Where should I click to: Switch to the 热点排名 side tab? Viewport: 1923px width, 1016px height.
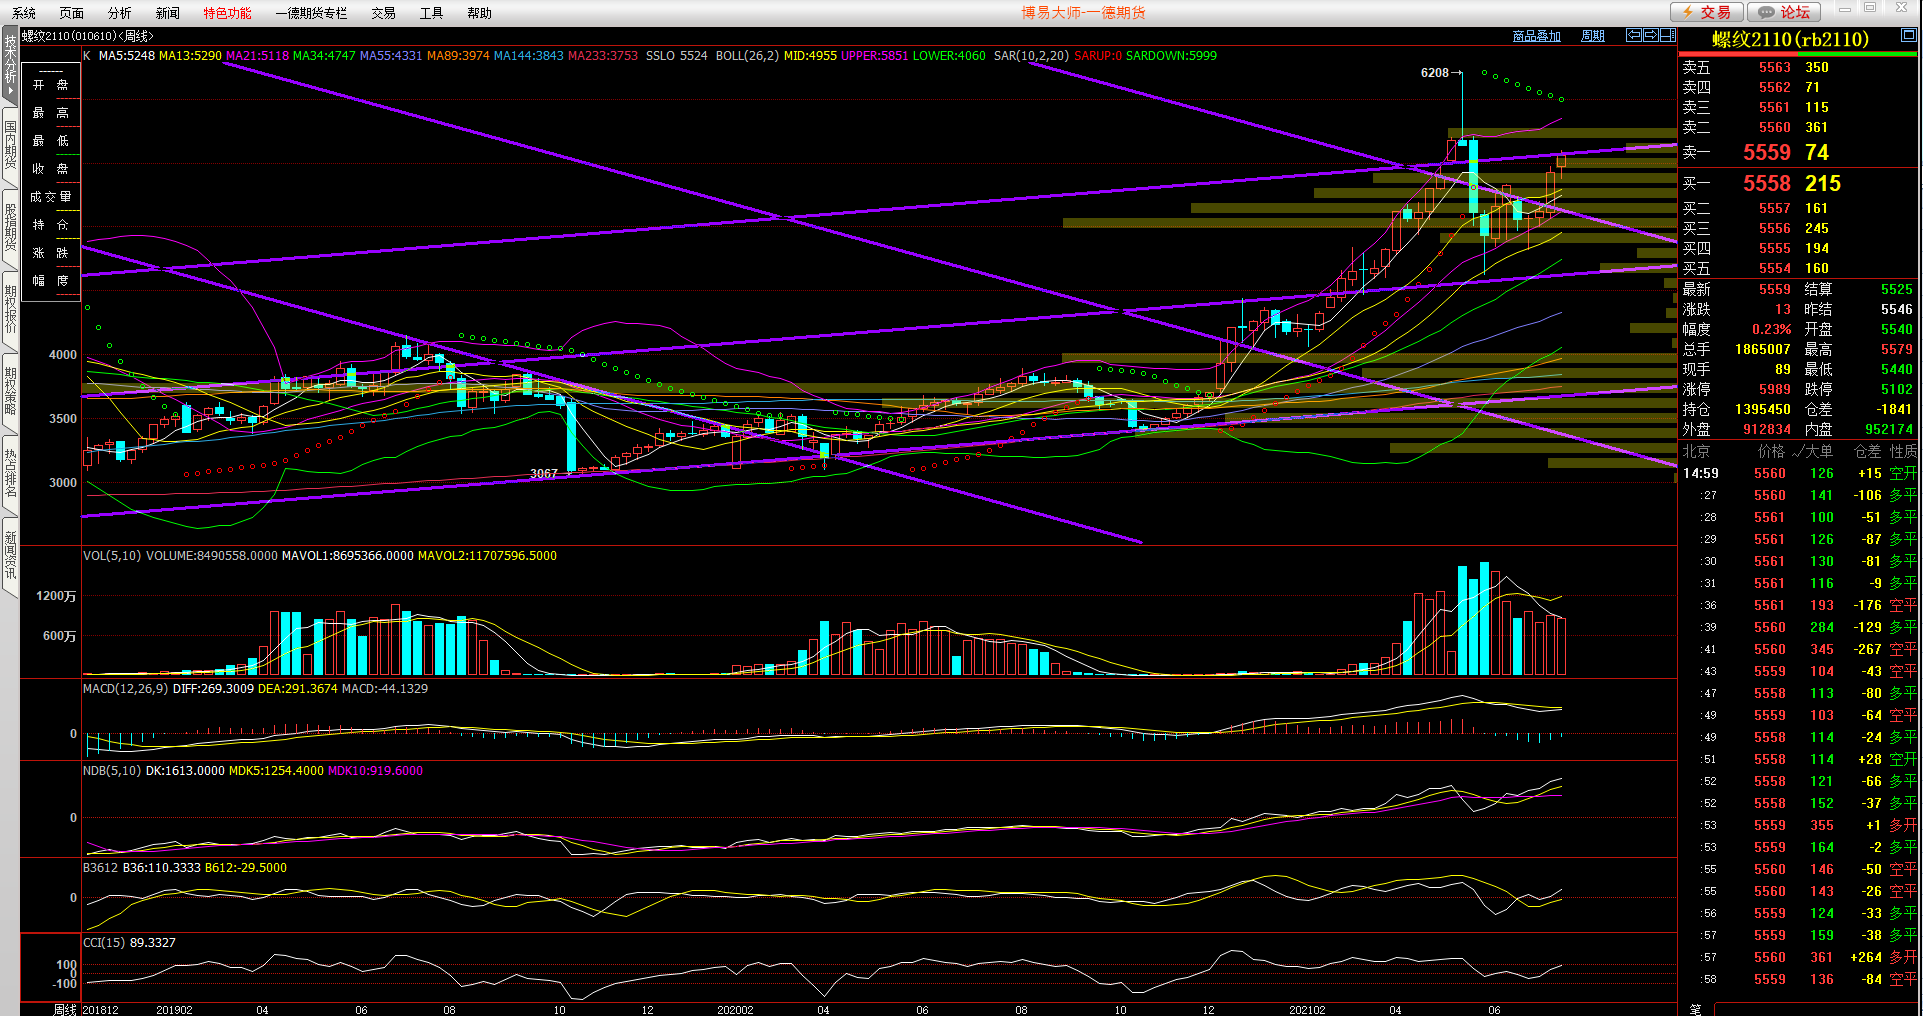10,472
